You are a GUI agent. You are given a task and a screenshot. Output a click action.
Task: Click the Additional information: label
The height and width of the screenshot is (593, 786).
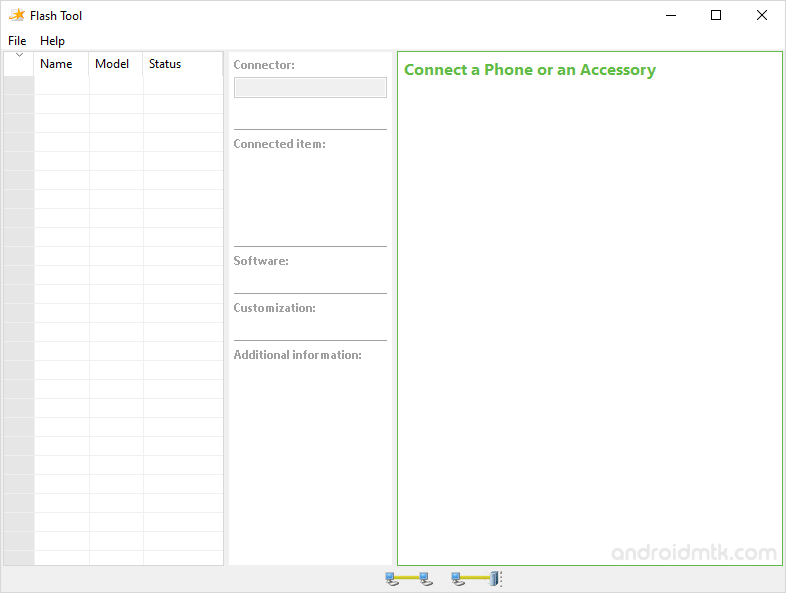coord(298,355)
